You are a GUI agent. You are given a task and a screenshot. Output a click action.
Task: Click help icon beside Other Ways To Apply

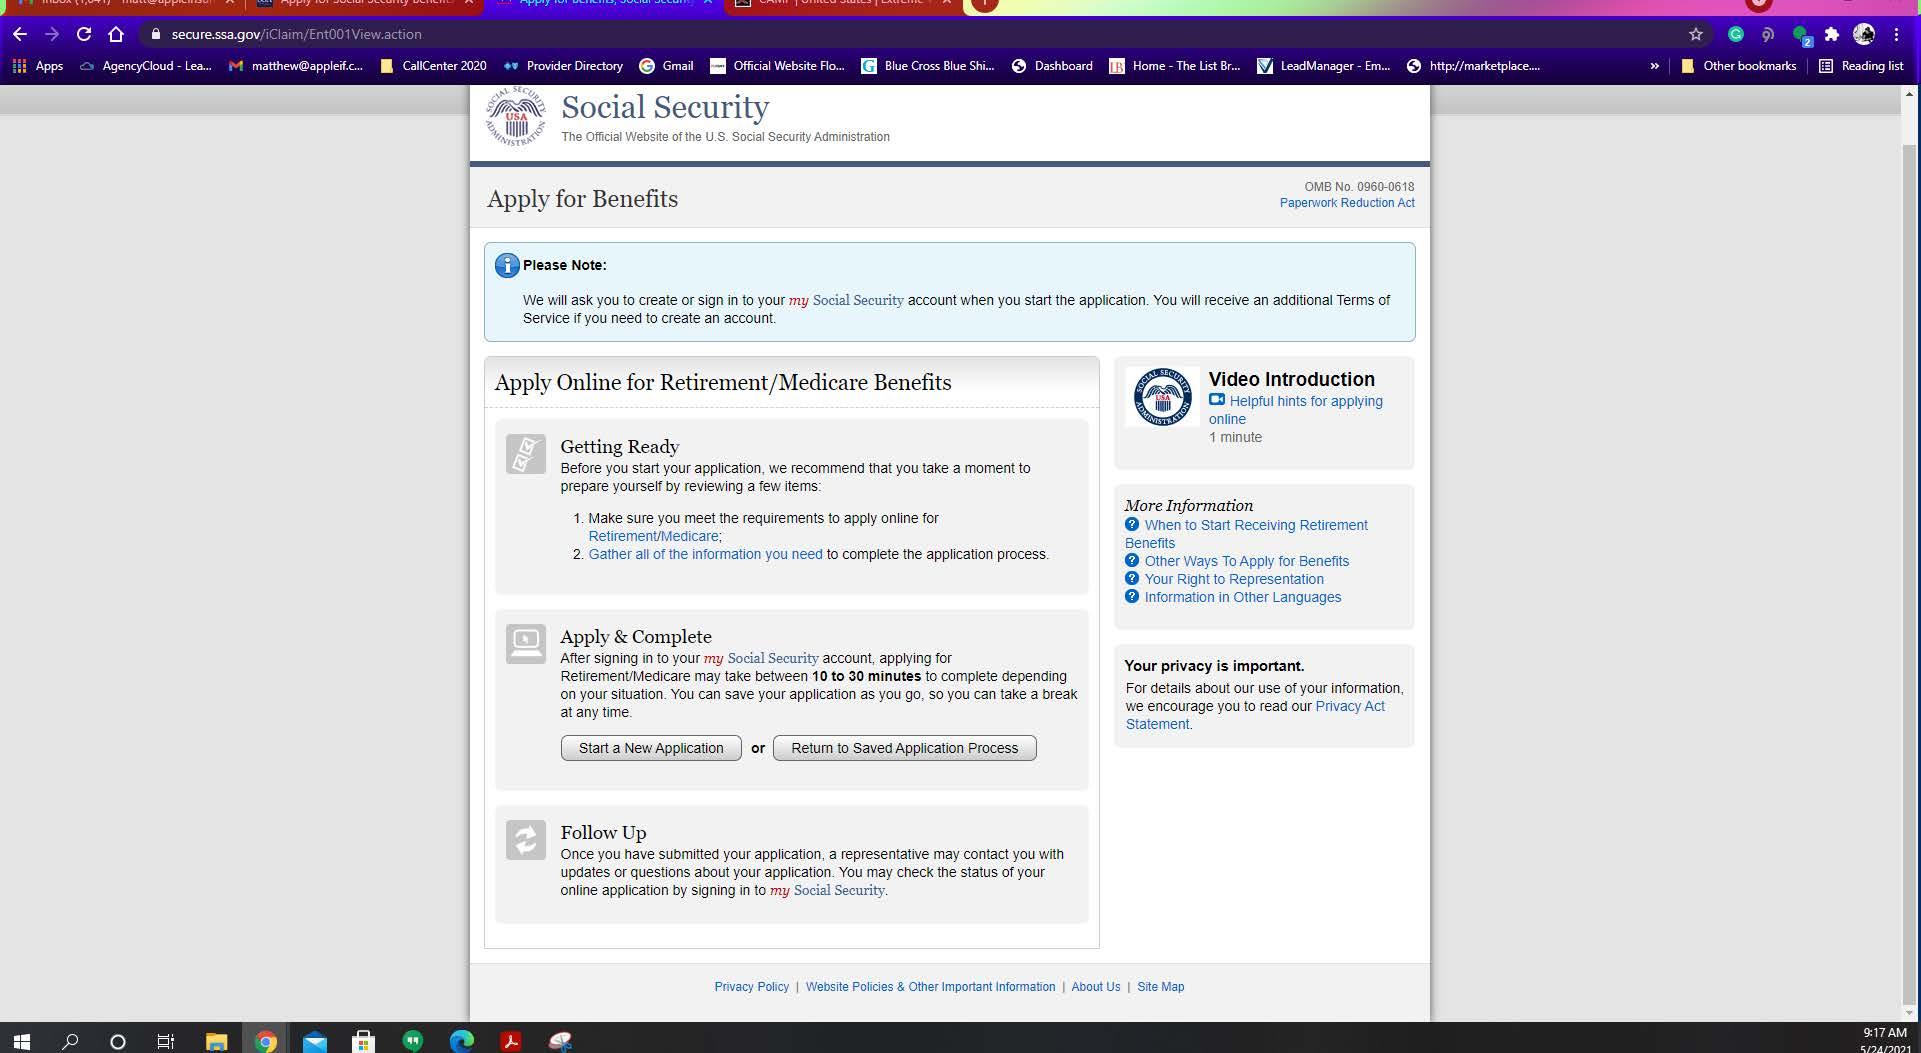[x=1132, y=560]
